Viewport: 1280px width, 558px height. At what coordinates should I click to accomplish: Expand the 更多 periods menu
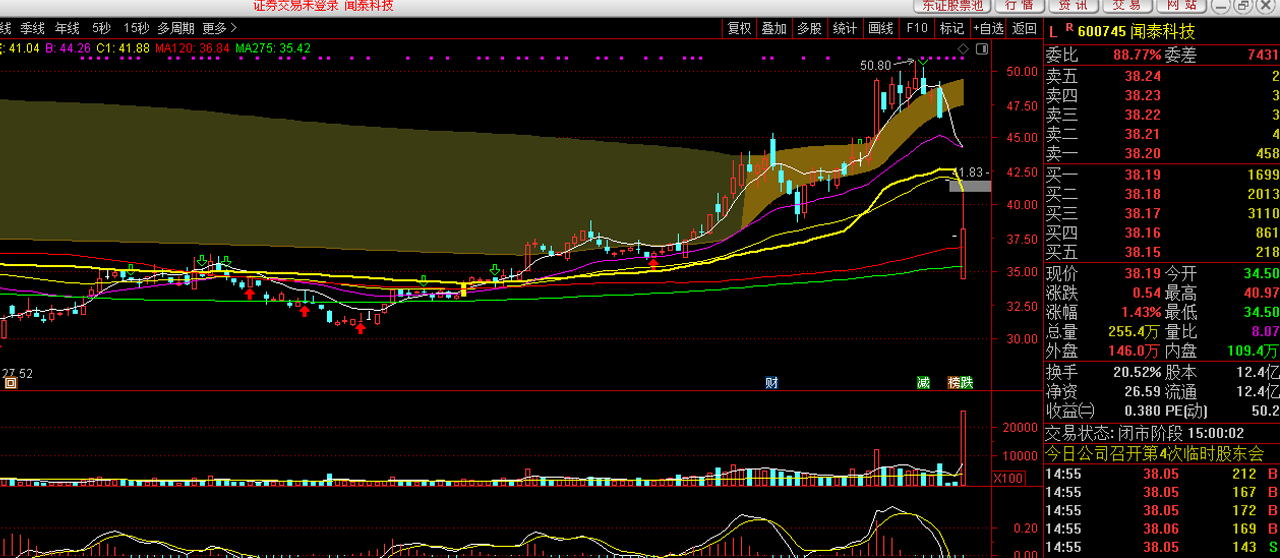coord(219,28)
